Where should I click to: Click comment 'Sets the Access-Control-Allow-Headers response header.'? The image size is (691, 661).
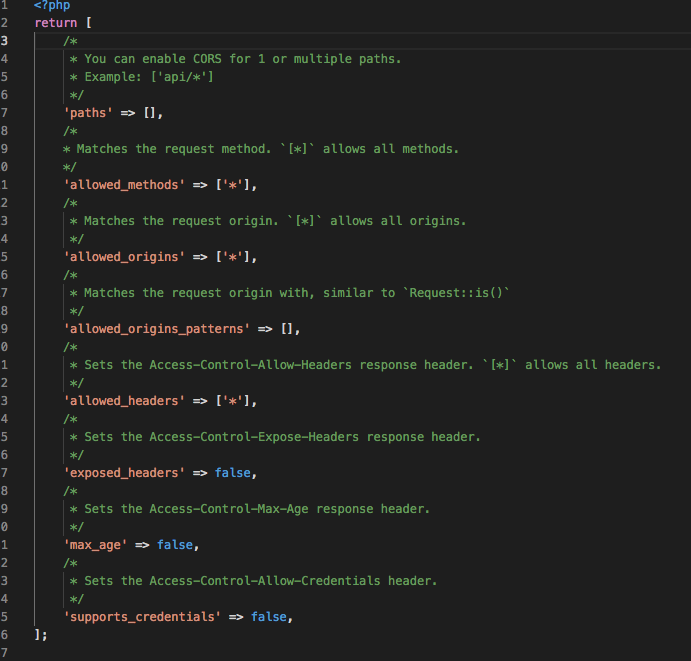click(x=279, y=365)
